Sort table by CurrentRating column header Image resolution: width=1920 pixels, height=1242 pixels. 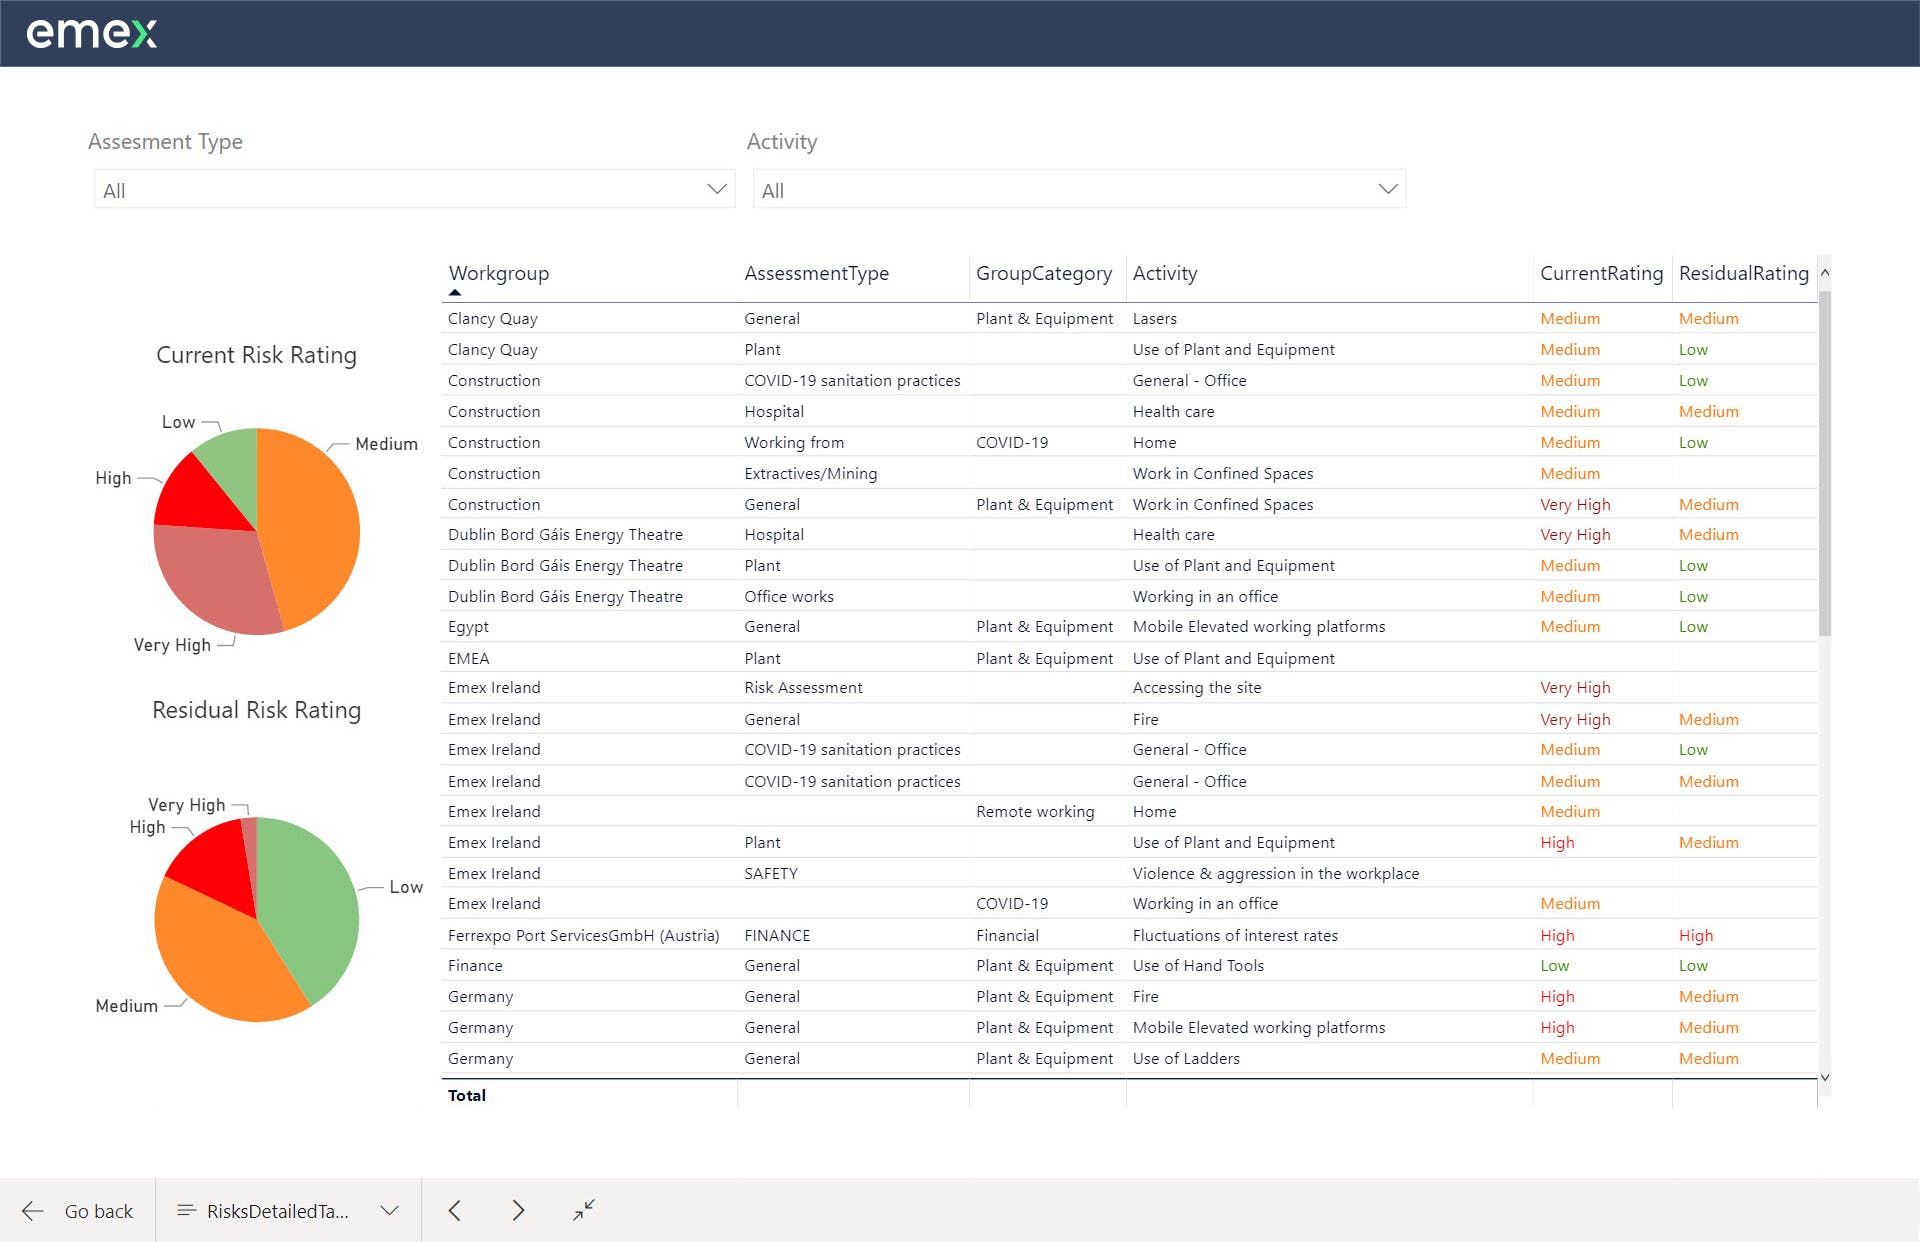[1600, 273]
